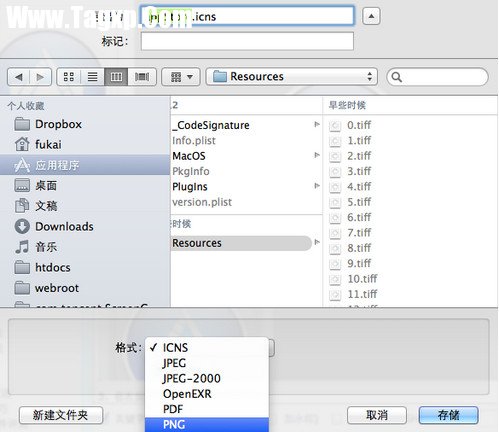499x432 pixels.
Task: Go back with the left arrow button
Action: click(18, 77)
